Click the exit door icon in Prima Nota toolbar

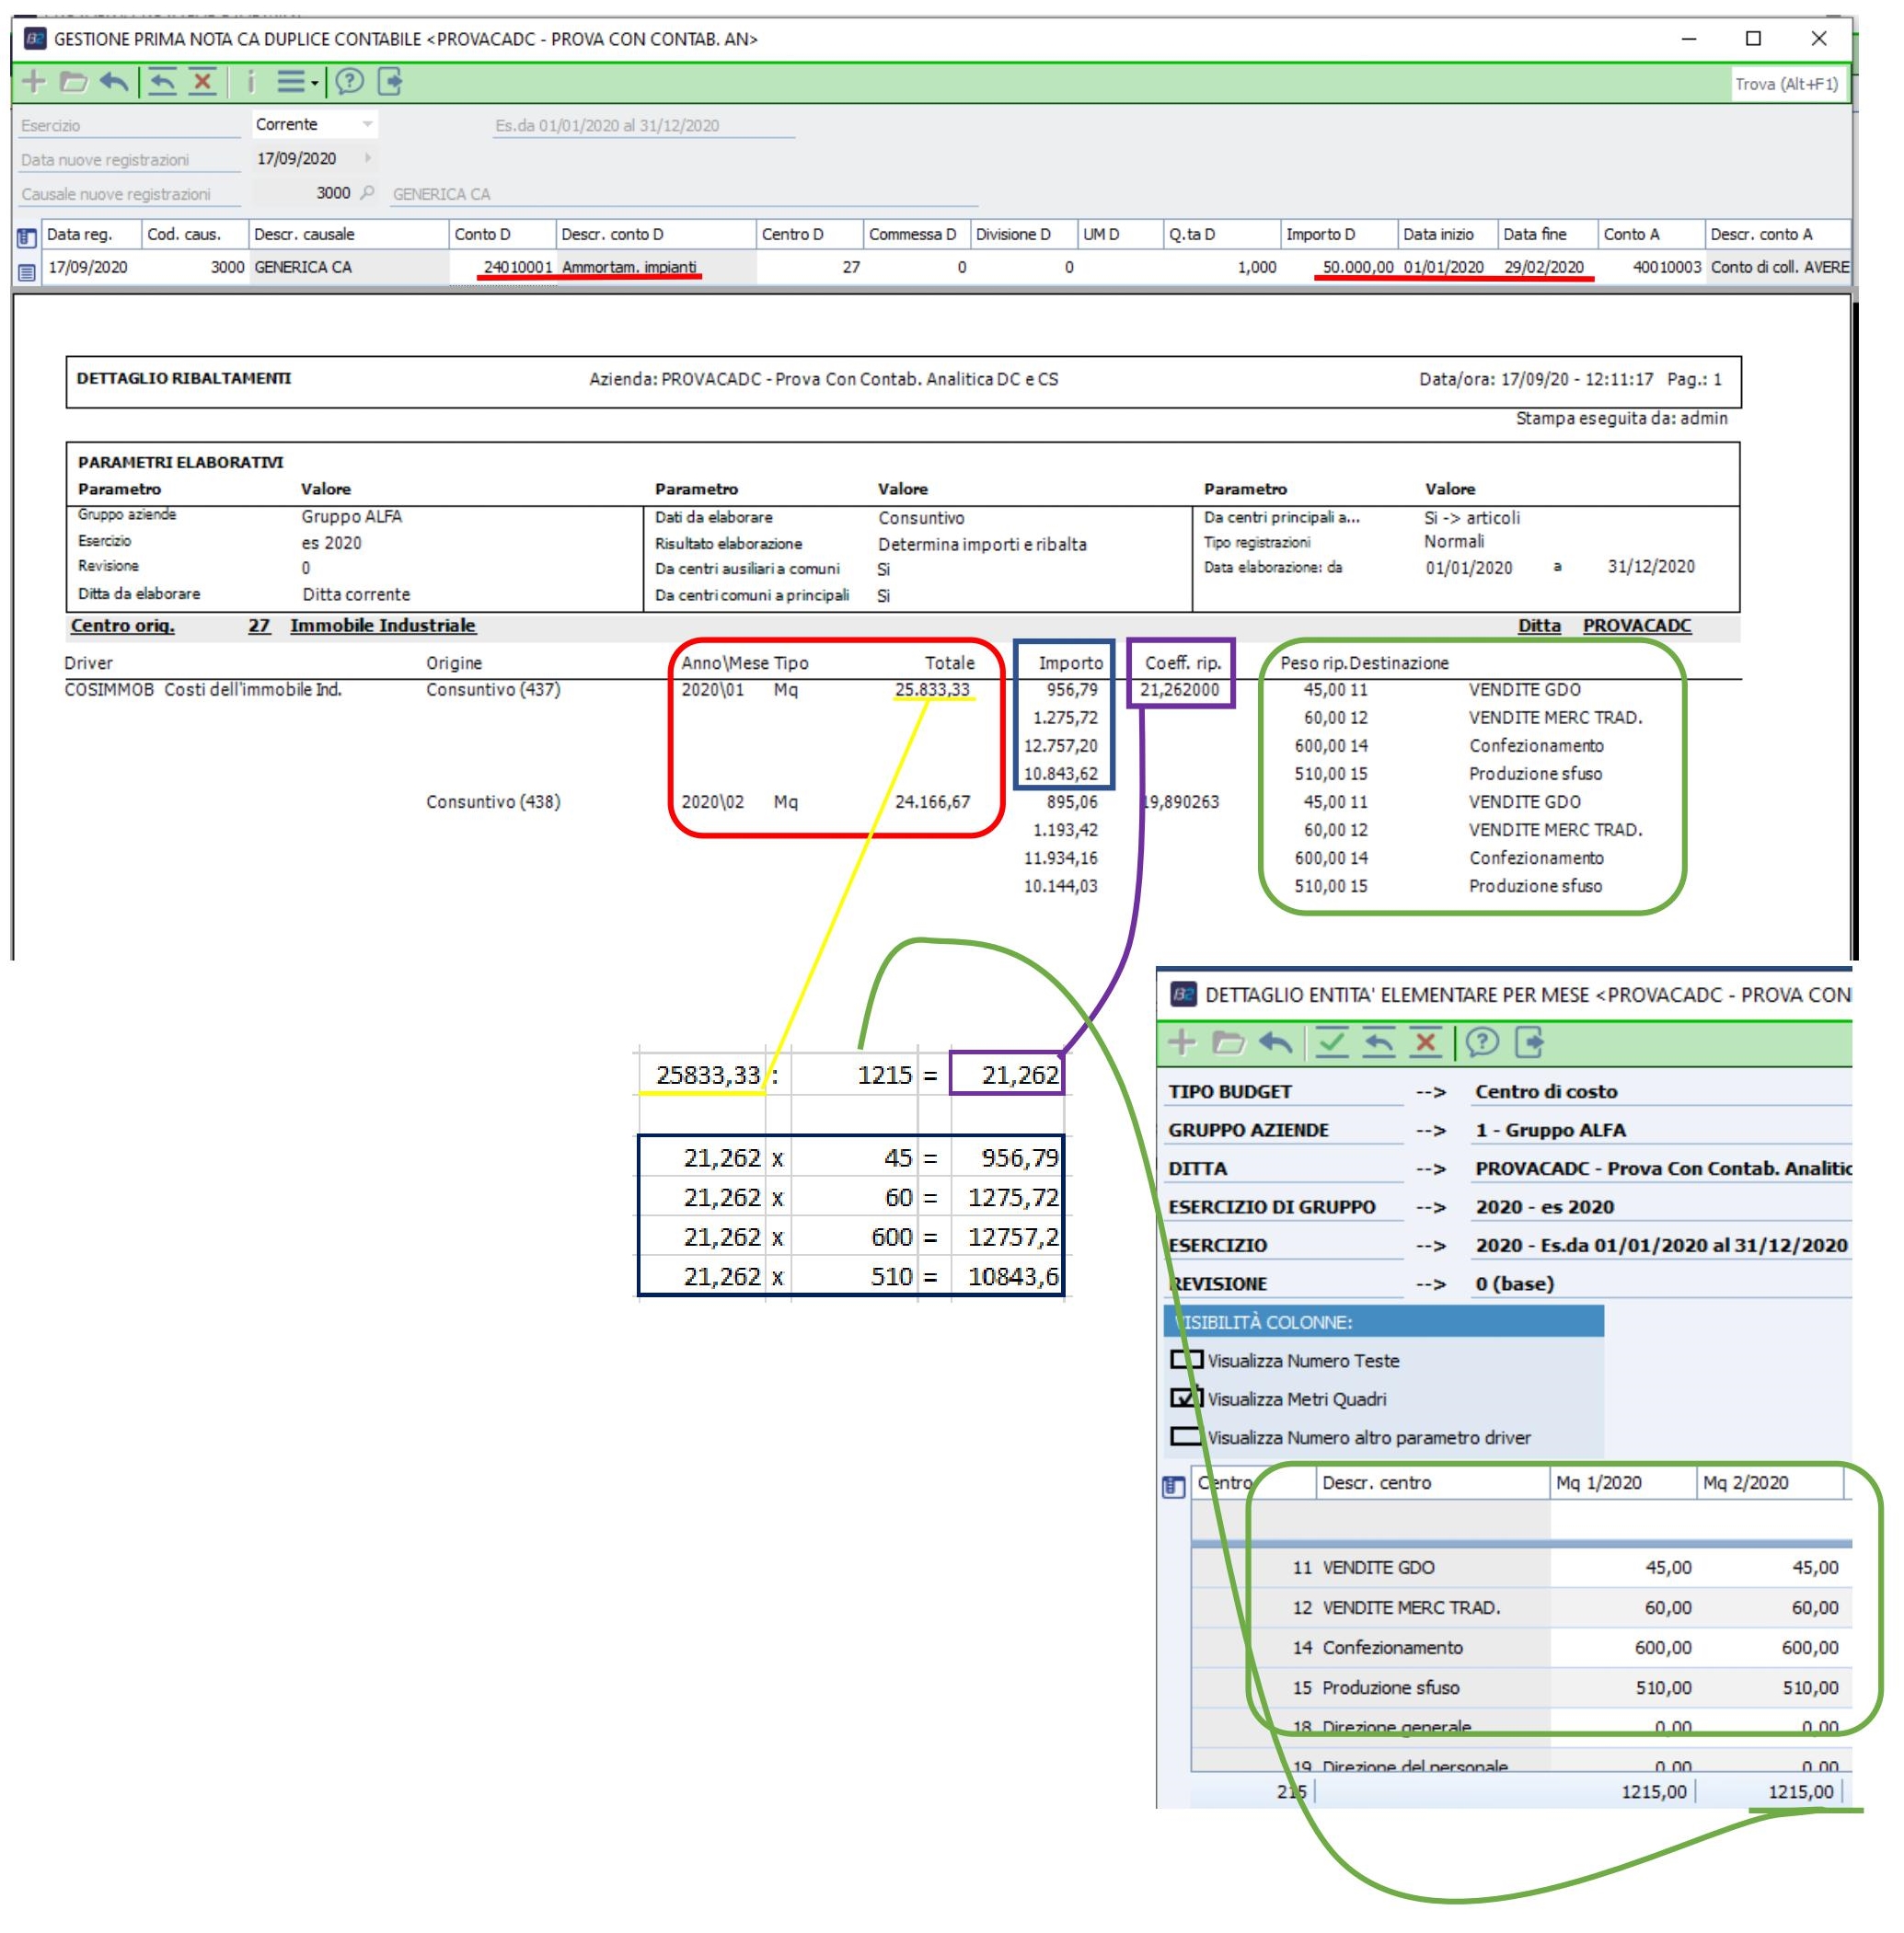[390, 82]
